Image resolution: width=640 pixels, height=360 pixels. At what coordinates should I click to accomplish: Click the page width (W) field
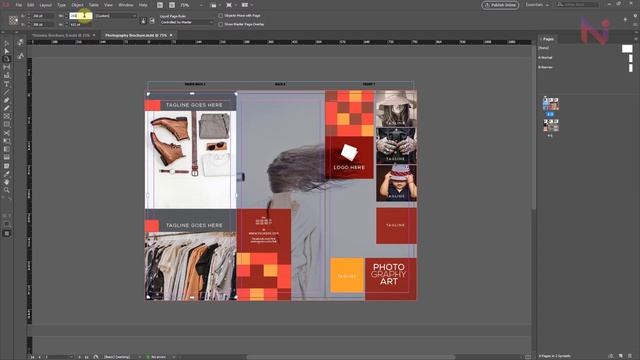click(80, 16)
